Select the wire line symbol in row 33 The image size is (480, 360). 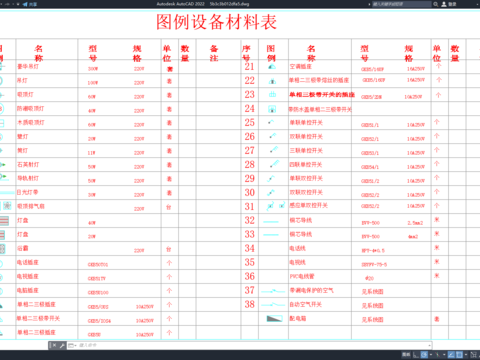coord(271,235)
